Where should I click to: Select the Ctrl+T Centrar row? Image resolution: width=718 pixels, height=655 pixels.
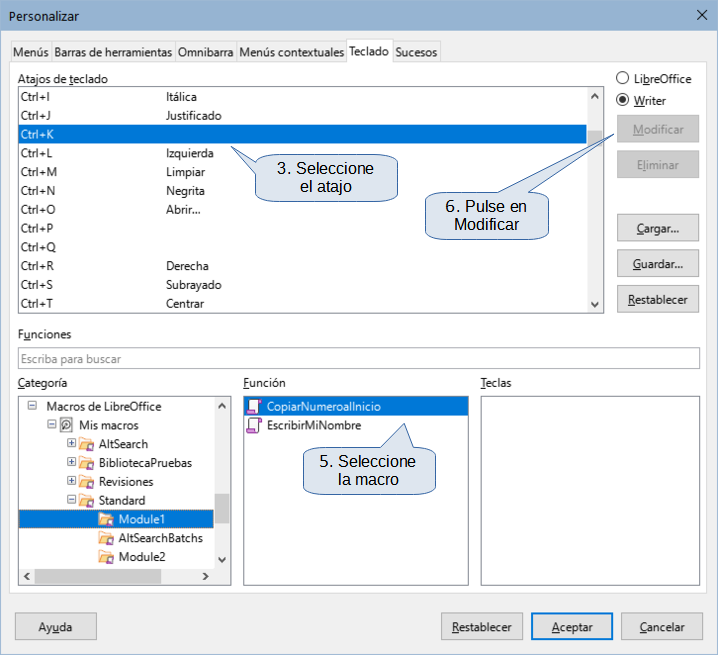(x=302, y=303)
